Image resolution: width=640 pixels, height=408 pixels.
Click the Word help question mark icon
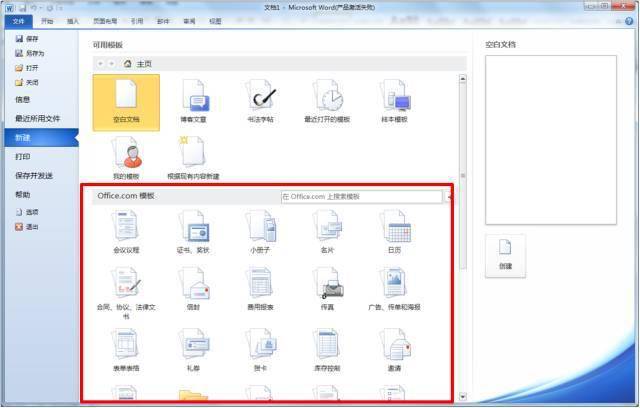point(629,21)
